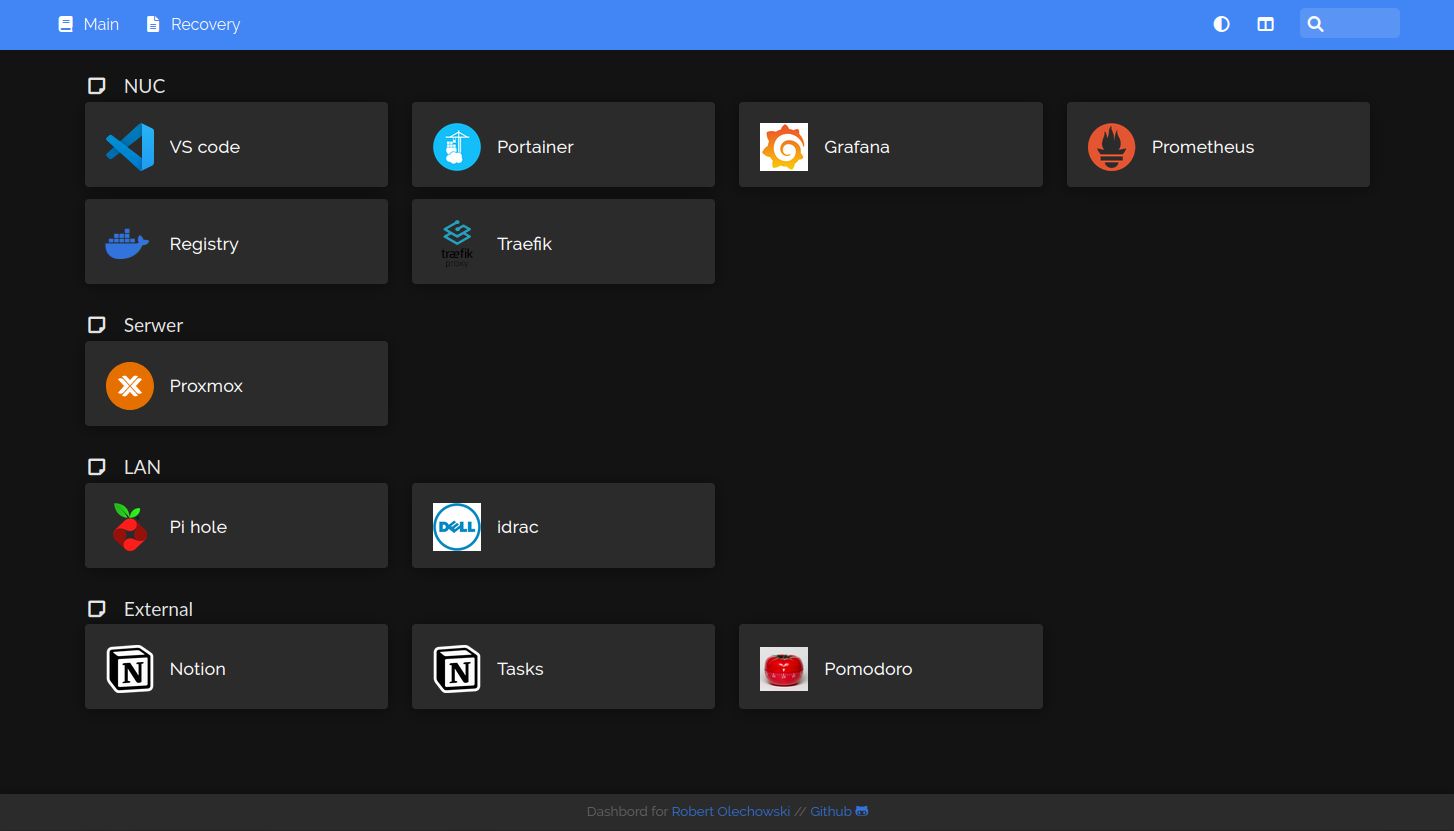
Task: Switch to the Recovery page tab
Action: point(193,24)
